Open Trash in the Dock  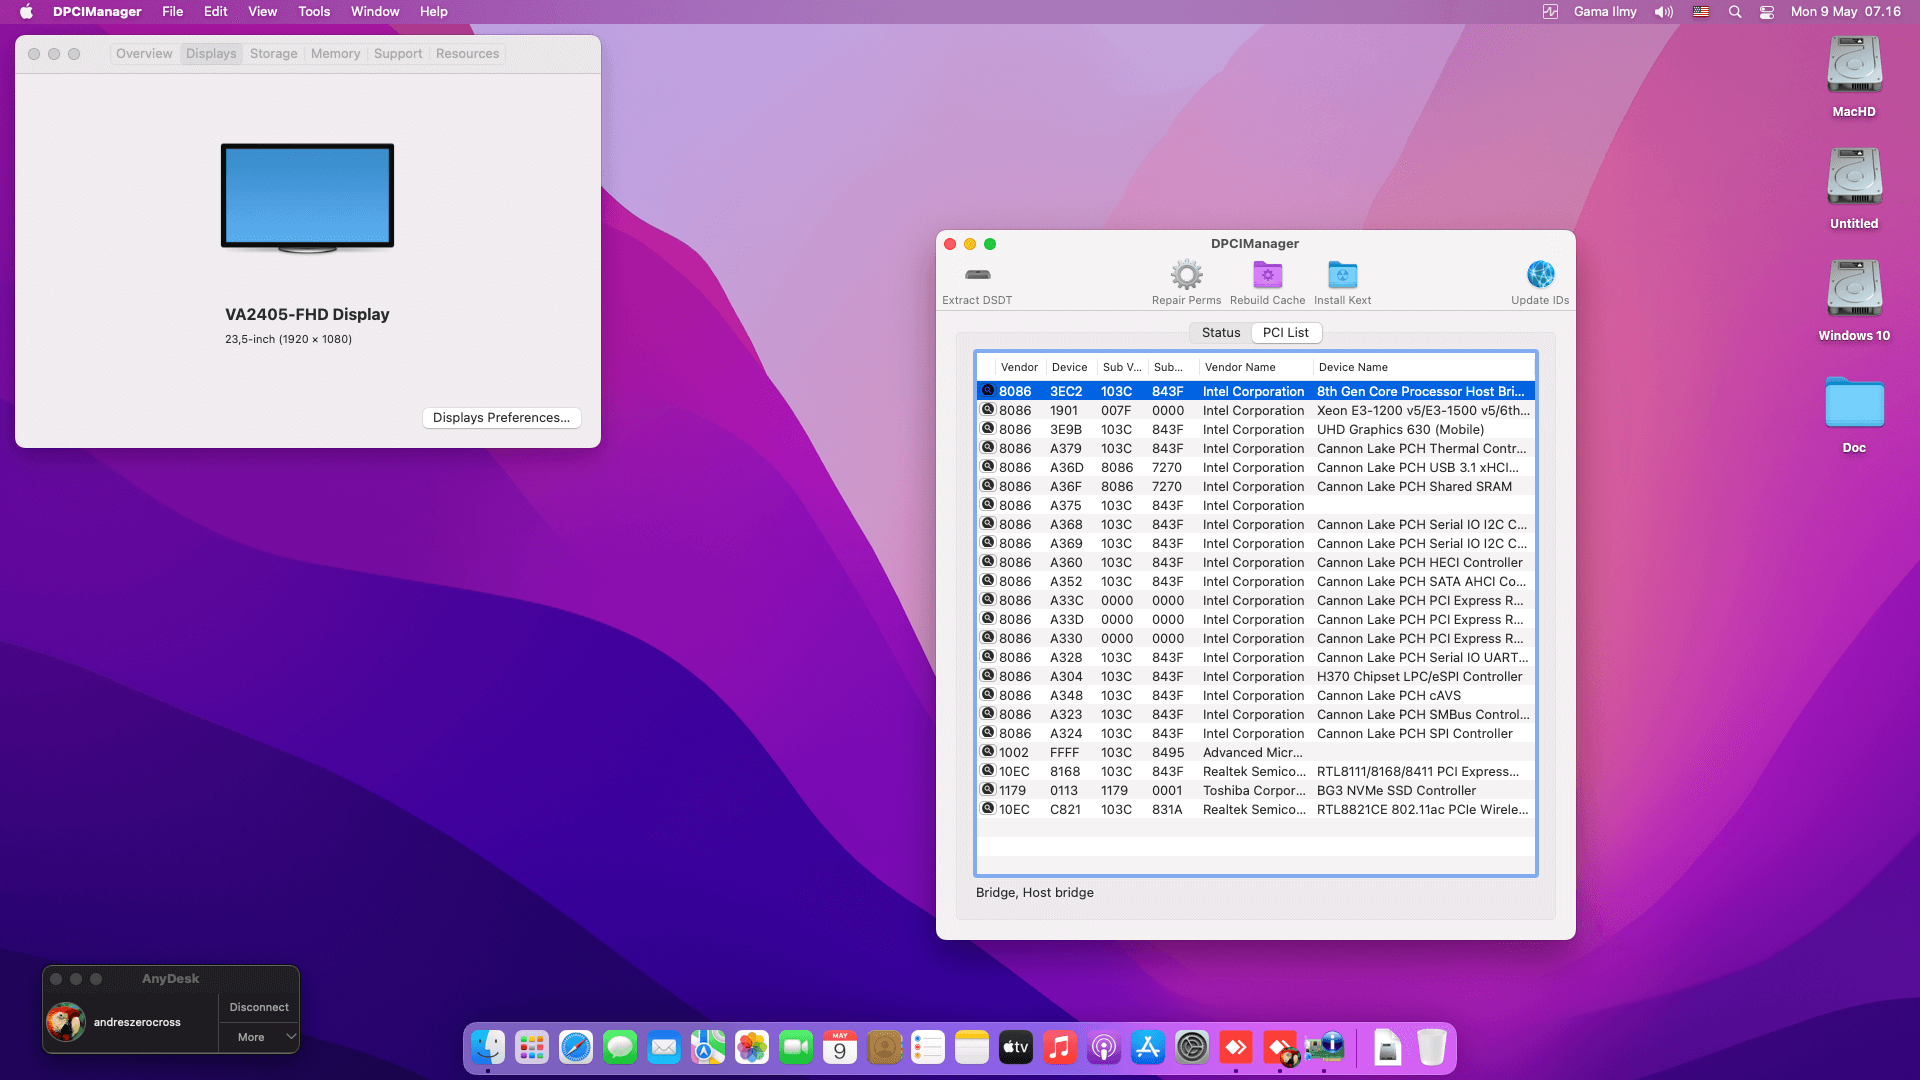[1432, 1047]
